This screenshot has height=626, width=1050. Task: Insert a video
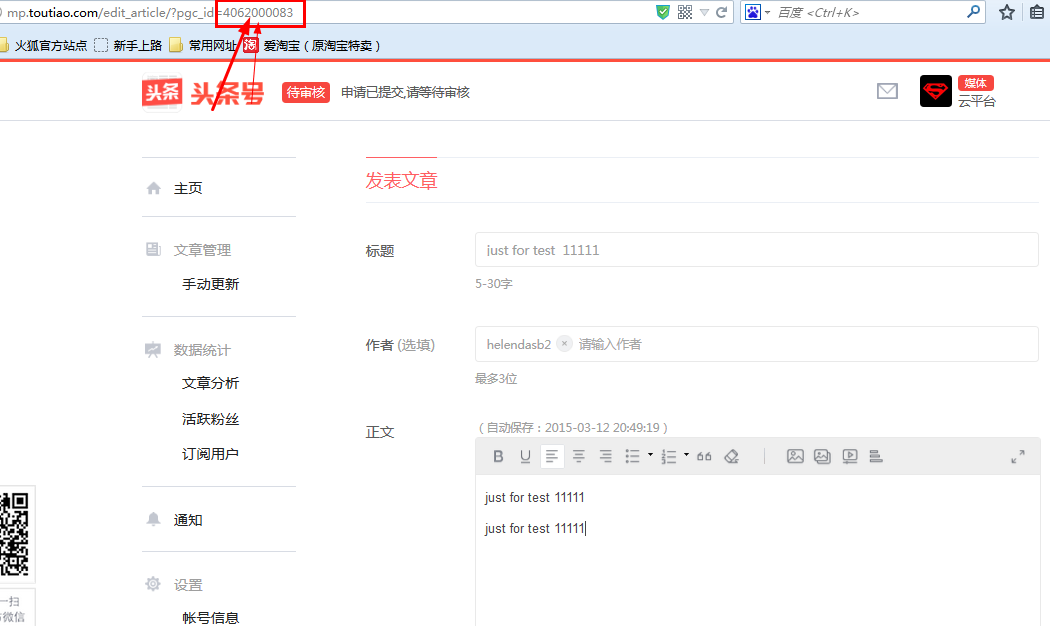[850, 457]
